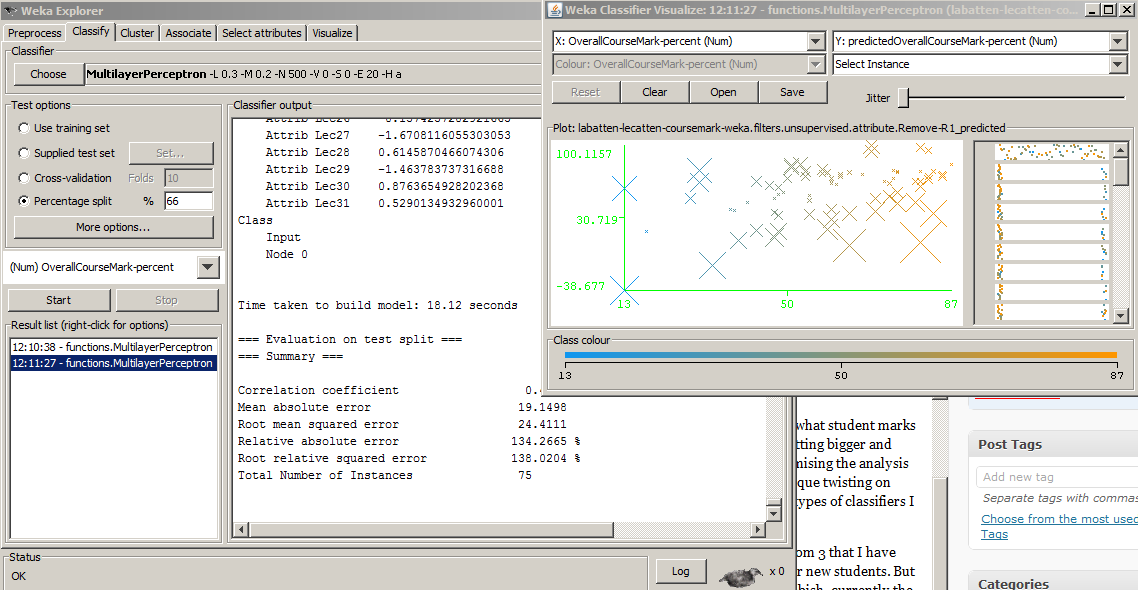Click the Correlation coefficient line
This screenshot has height=590, width=1138.
(391, 390)
